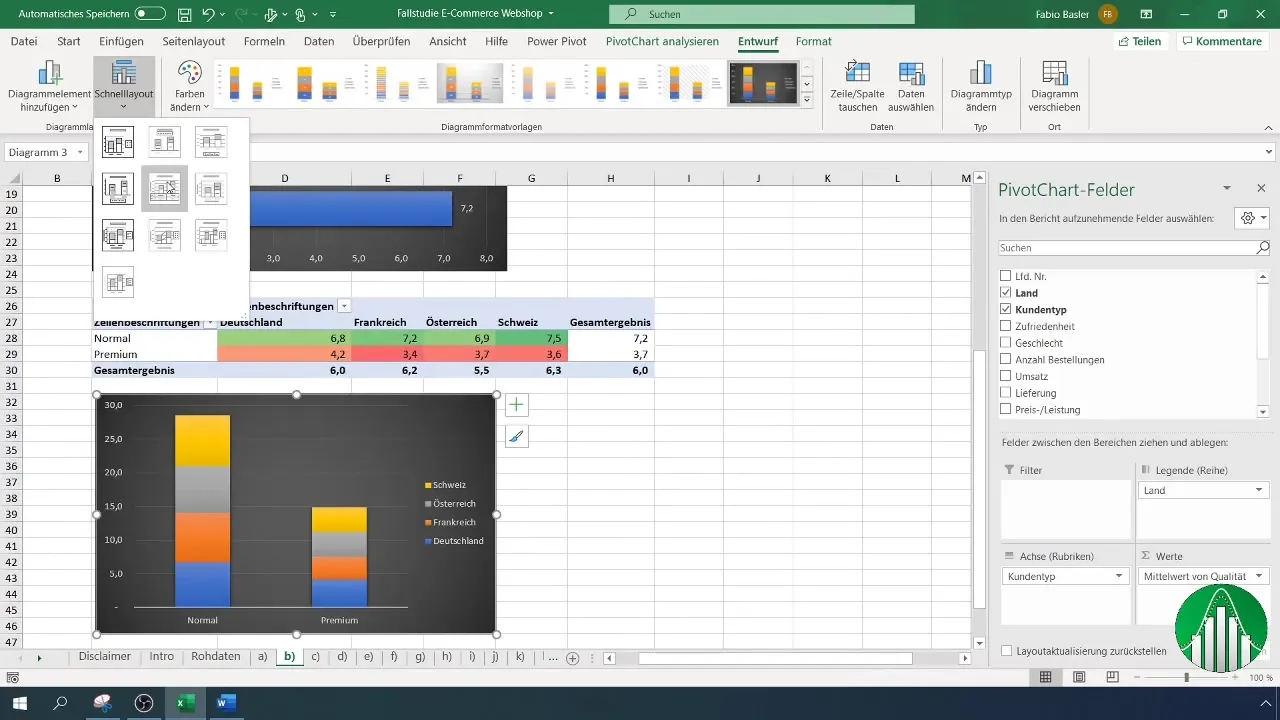Click the field list Suchen input
1280x720 pixels.
(1126, 247)
